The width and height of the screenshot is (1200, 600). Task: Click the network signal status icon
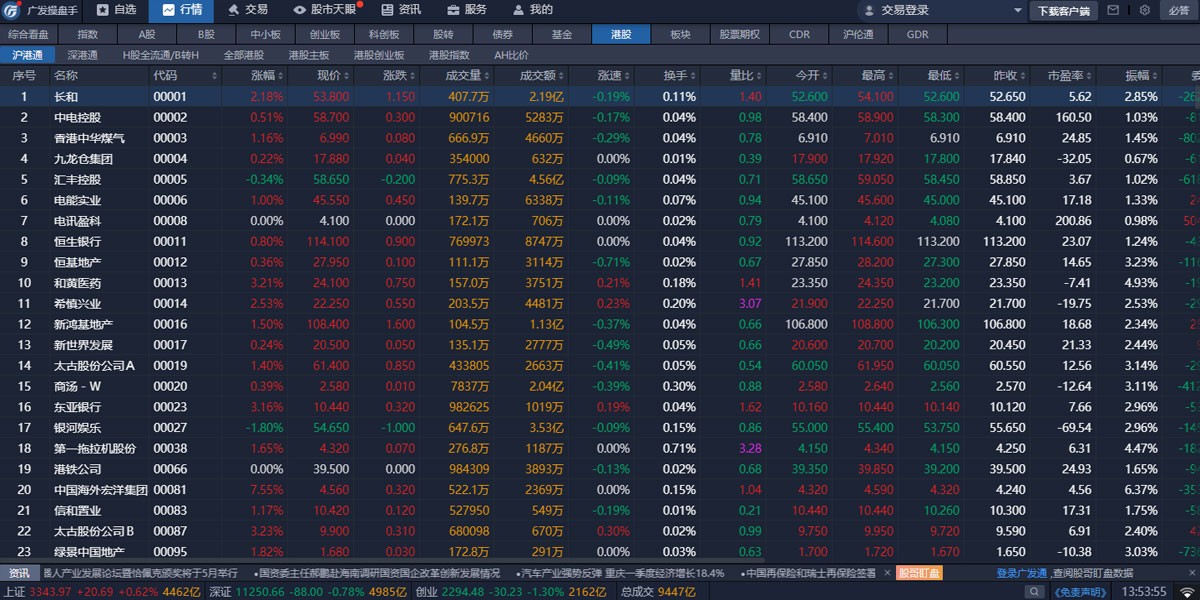(x=1186, y=592)
